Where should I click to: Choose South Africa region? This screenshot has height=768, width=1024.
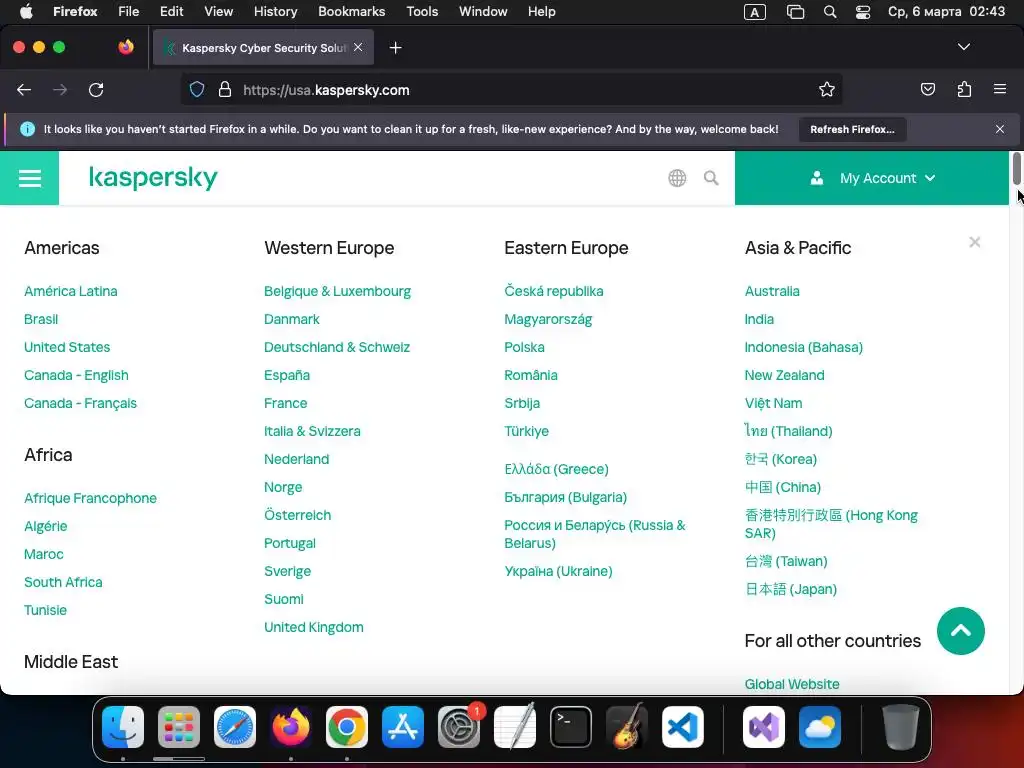tap(63, 583)
